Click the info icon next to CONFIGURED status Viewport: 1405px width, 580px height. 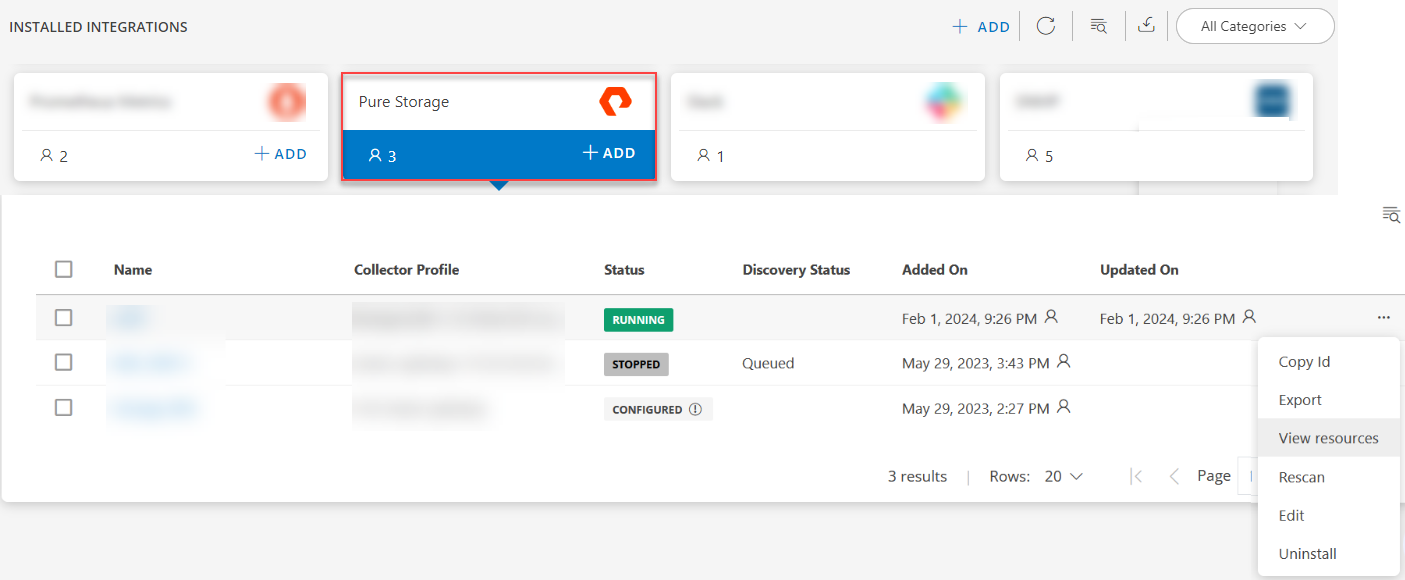tap(695, 409)
